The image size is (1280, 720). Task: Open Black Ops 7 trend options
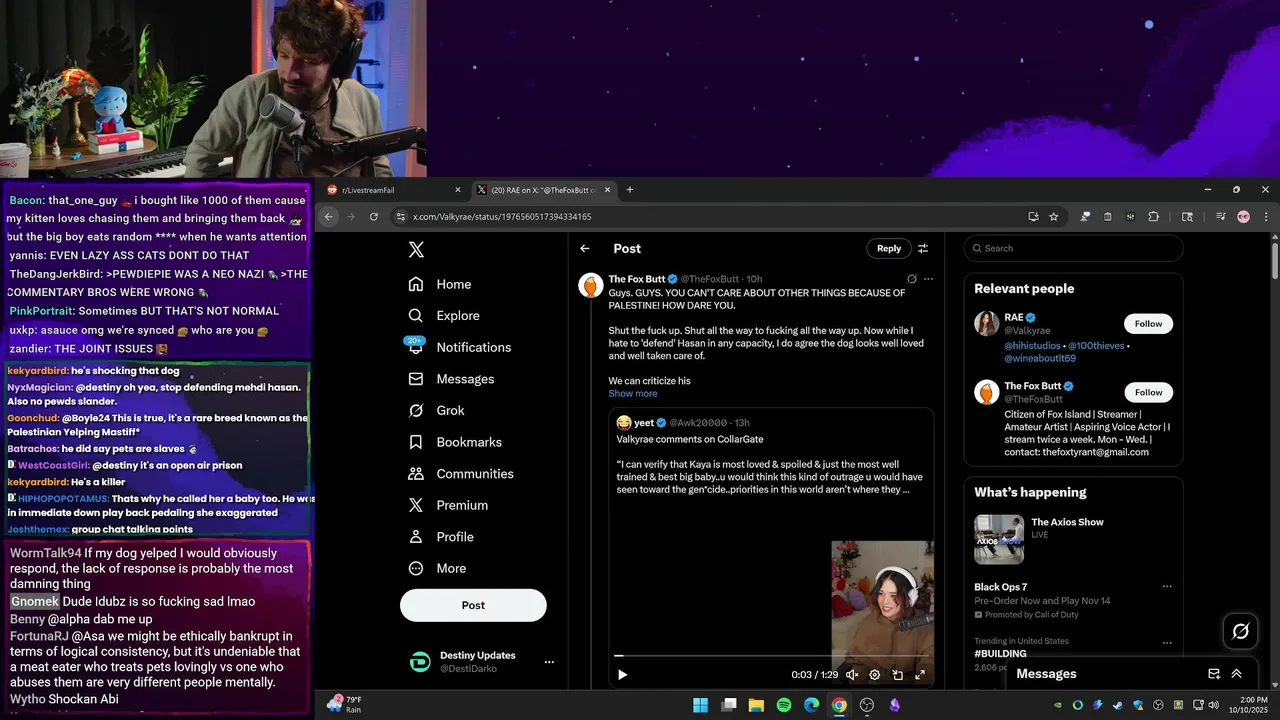1166,587
